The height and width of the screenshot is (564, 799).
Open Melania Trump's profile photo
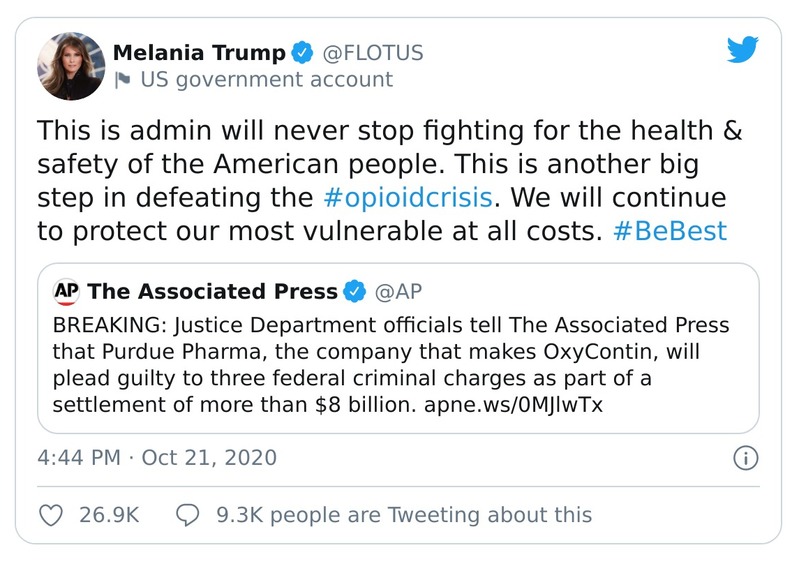pos(71,66)
